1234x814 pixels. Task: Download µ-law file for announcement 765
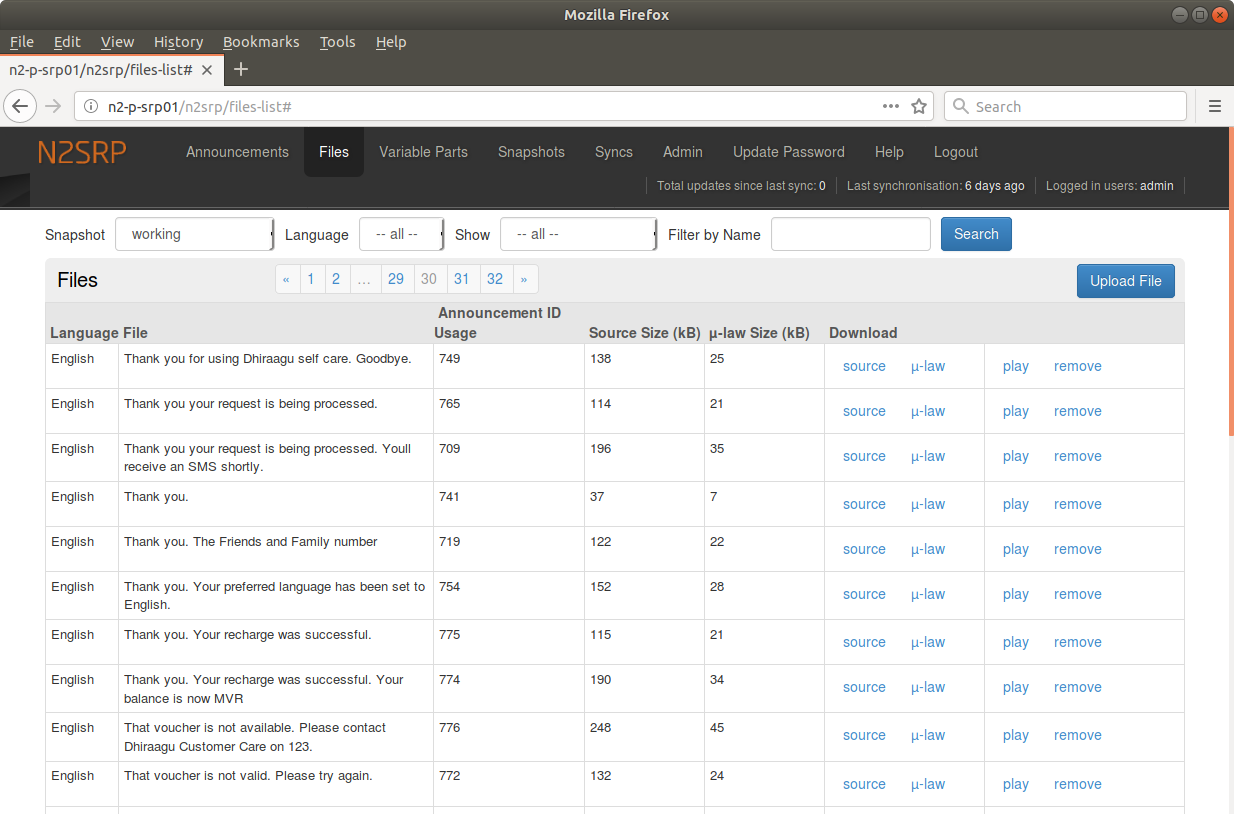pyautogui.click(x=928, y=411)
